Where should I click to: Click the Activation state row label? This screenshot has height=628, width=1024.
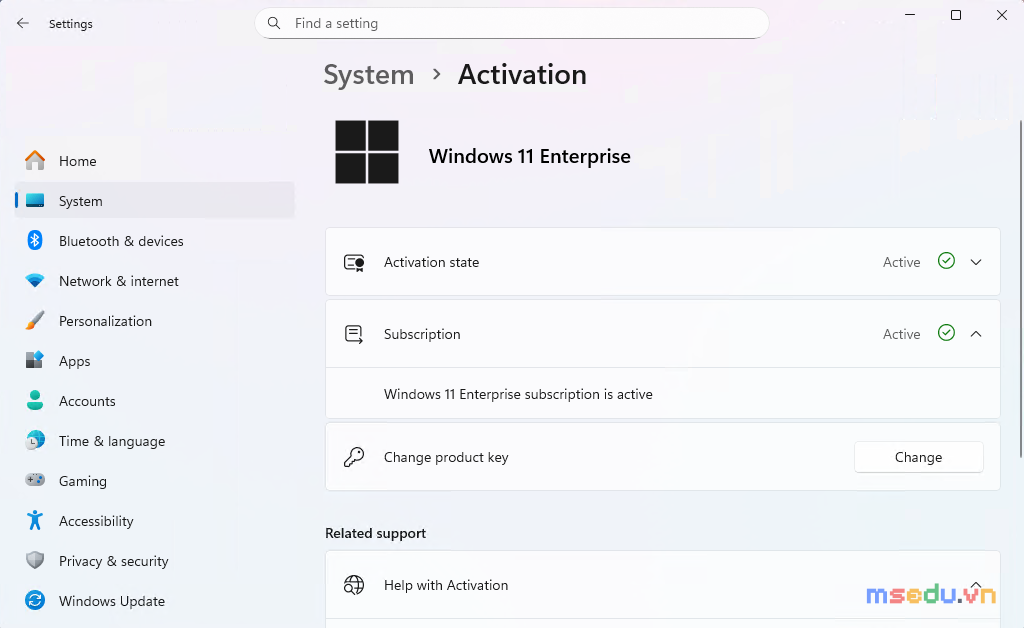[432, 262]
